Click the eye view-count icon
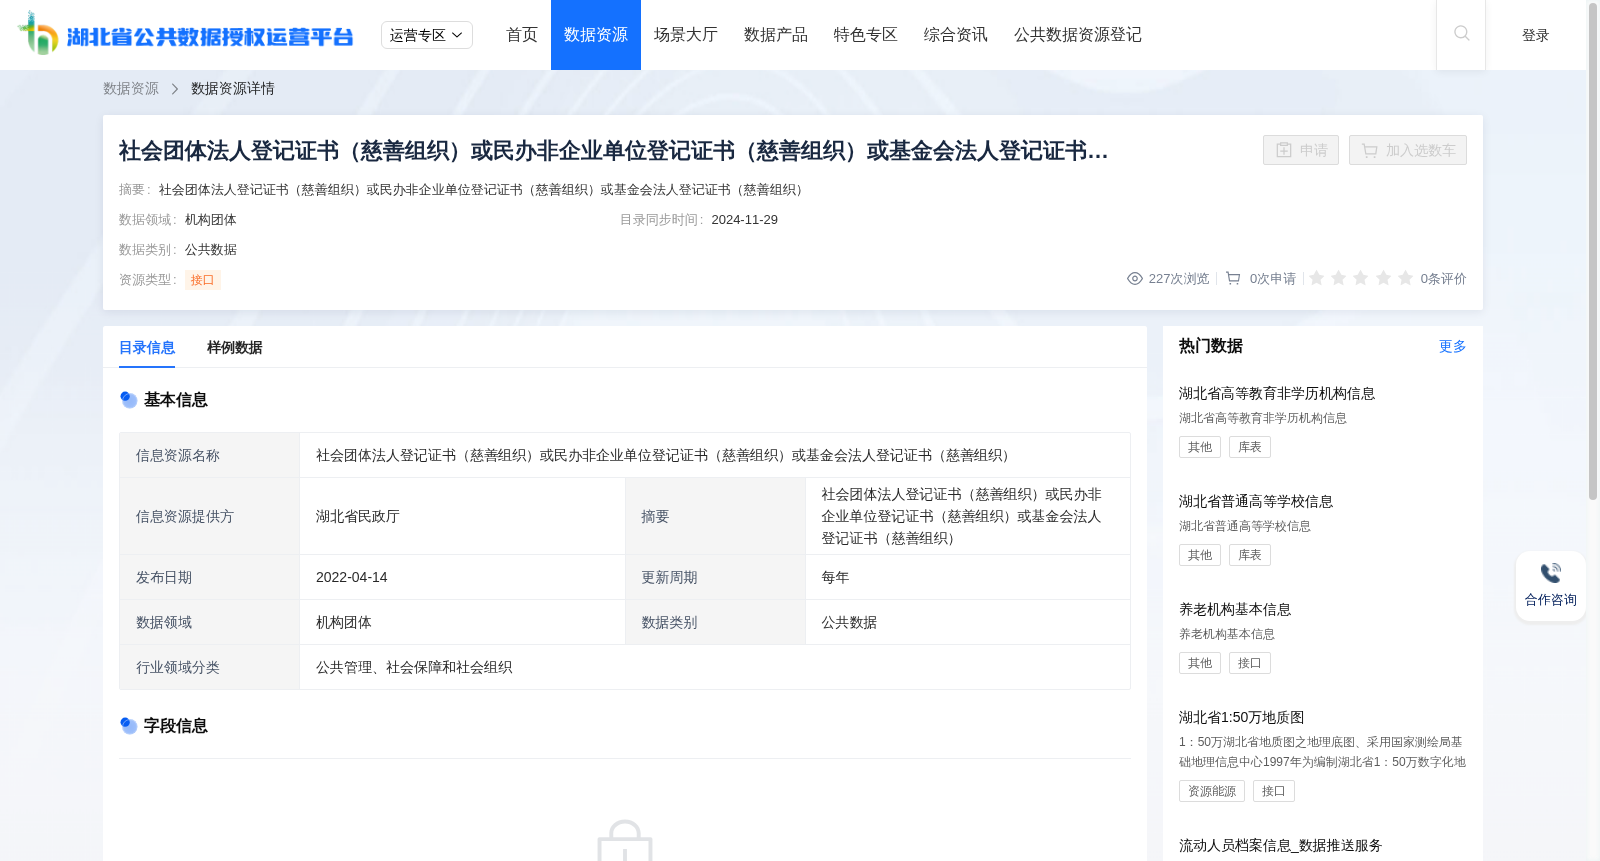The width and height of the screenshot is (1600, 861). point(1135,279)
